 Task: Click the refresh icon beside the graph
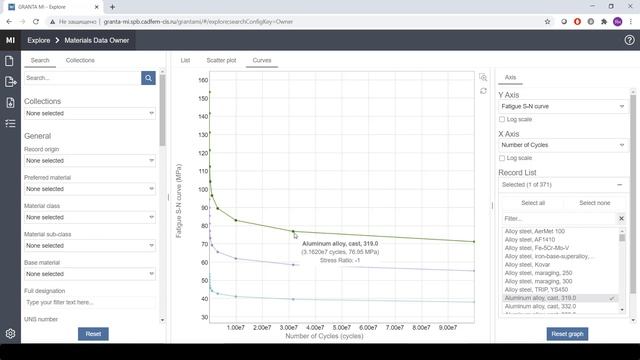click(x=483, y=91)
